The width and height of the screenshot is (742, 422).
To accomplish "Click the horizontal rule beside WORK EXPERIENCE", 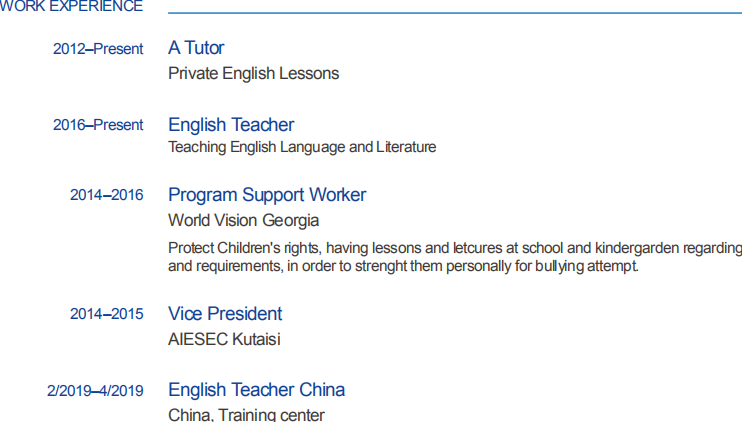I will (455, 13).
